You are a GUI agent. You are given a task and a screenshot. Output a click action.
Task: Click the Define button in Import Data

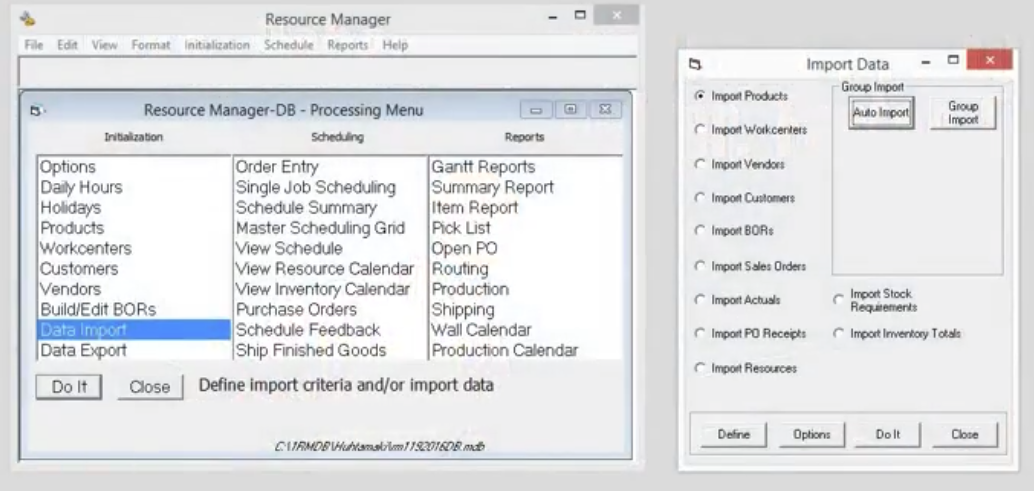[734, 434]
